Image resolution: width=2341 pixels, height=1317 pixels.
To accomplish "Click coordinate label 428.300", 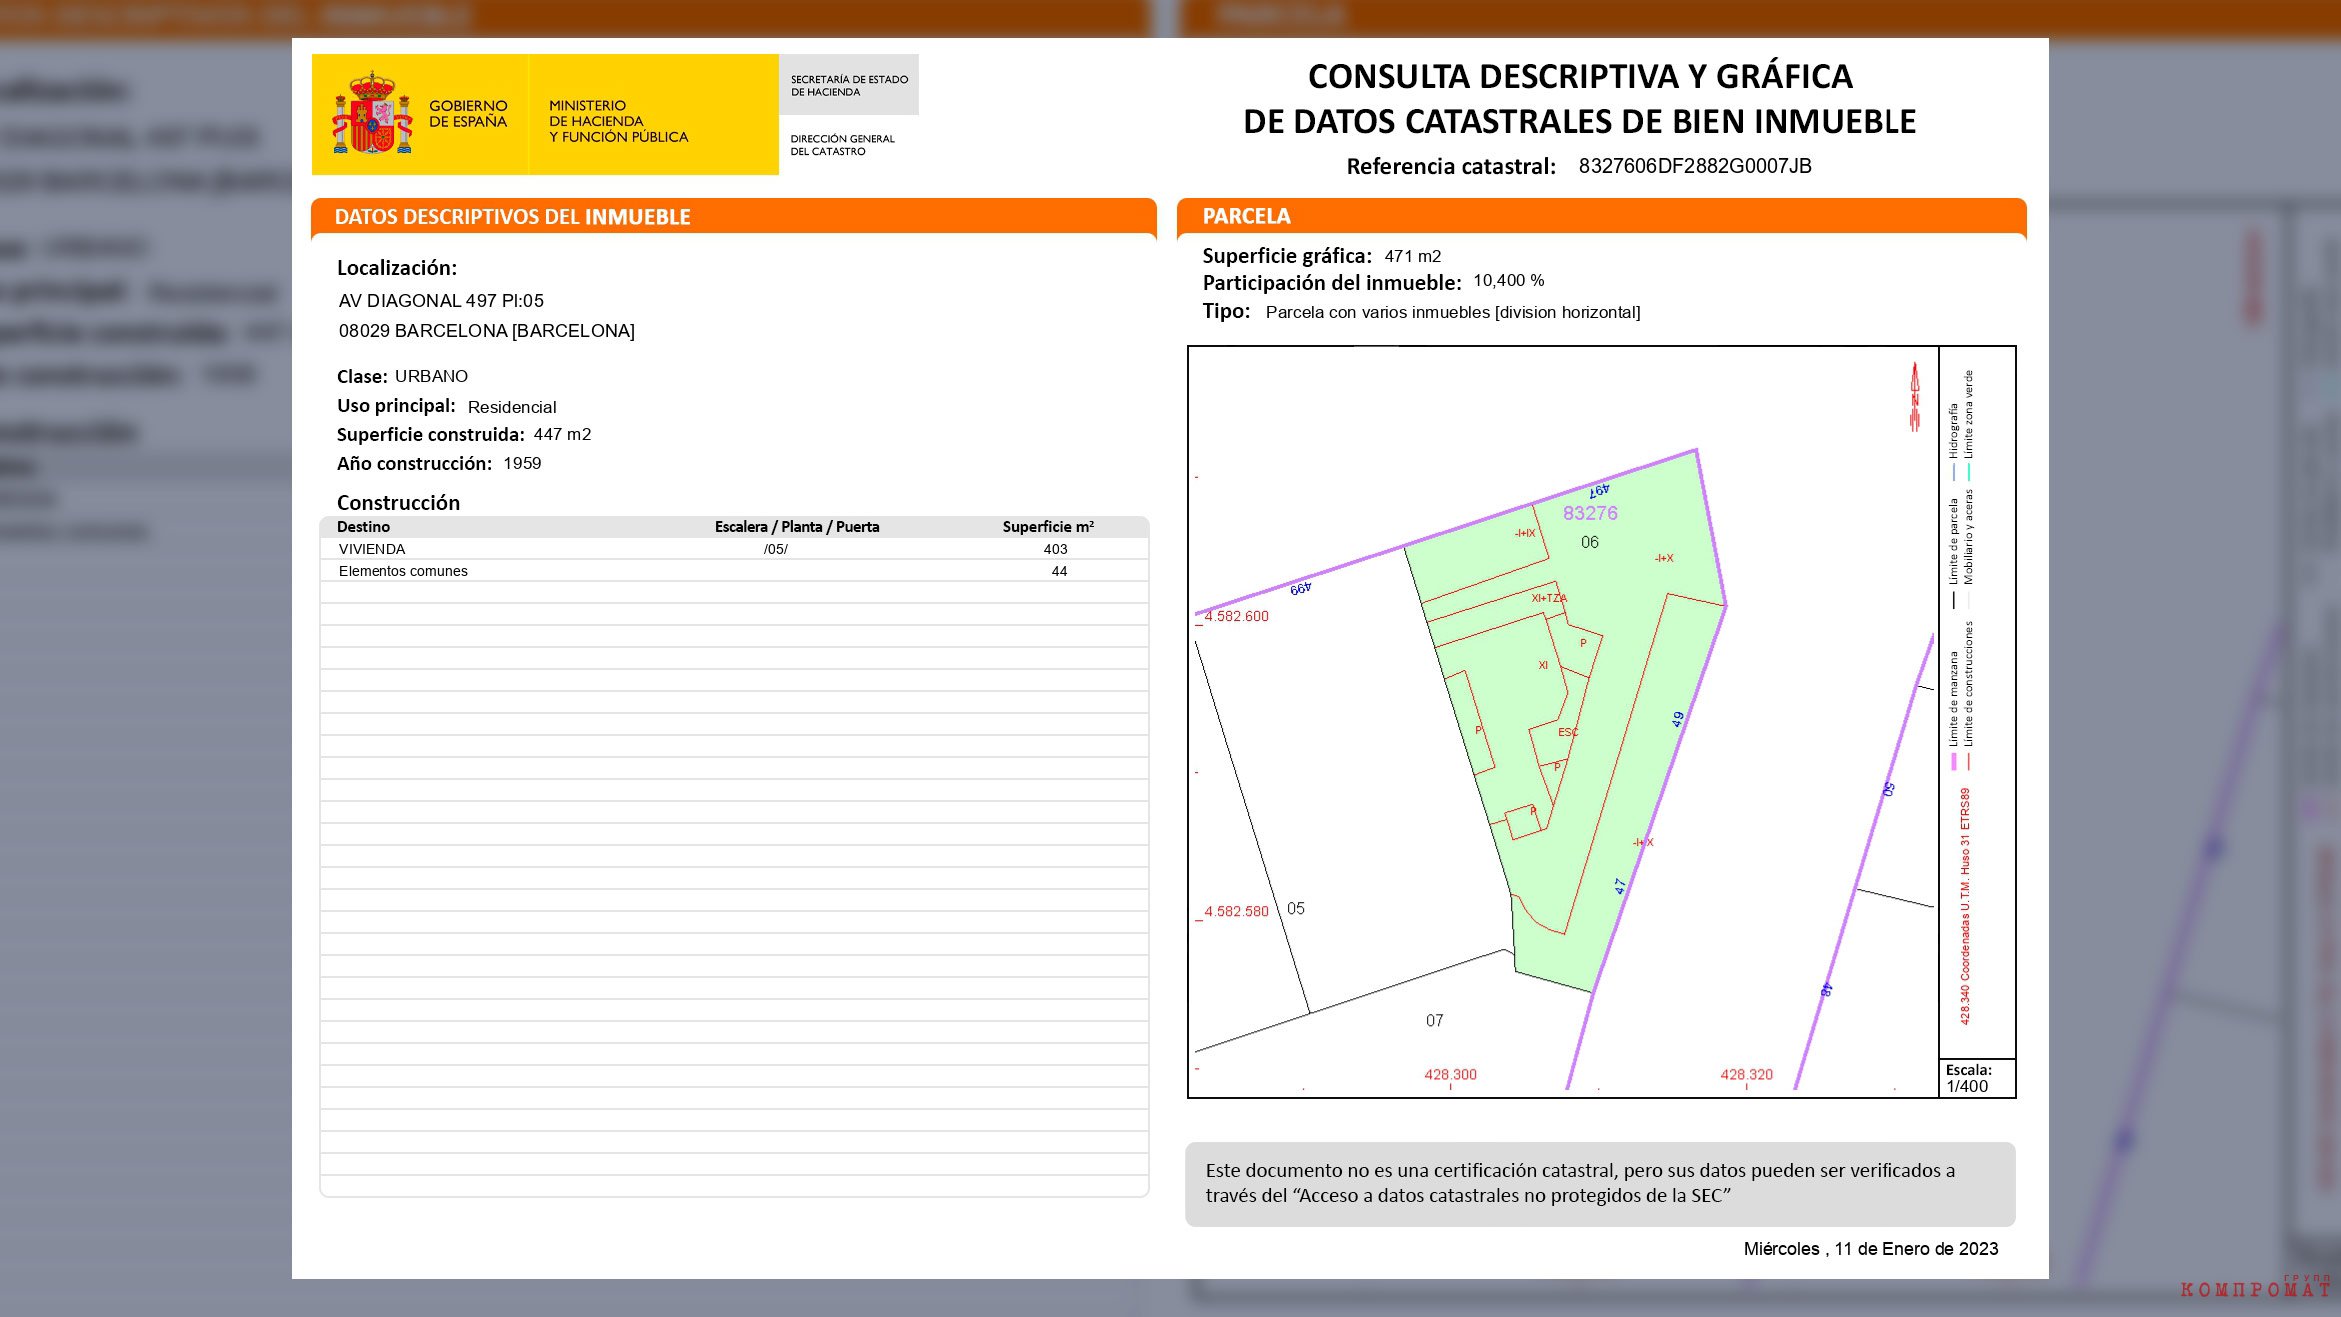I will tap(1450, 1074).
